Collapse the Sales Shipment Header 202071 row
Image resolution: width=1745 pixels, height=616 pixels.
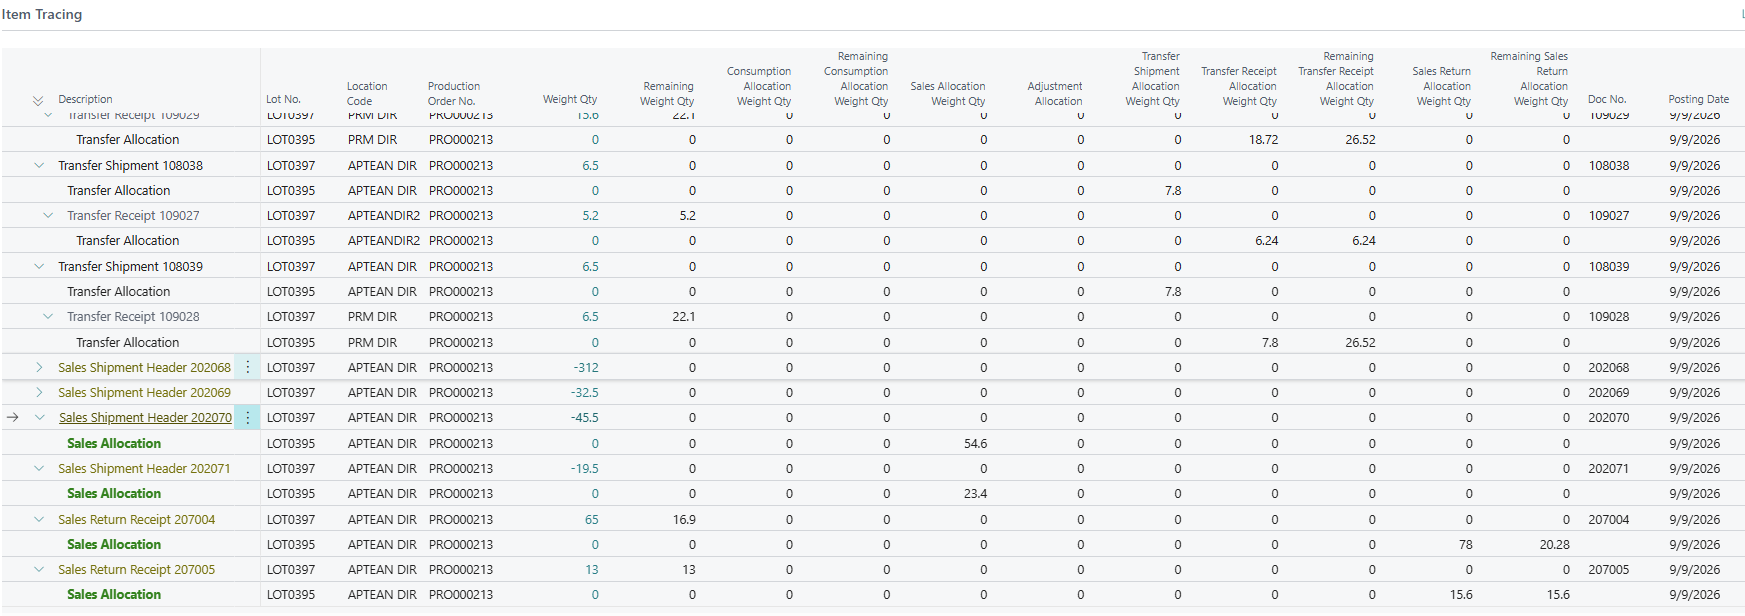[39, 468]
